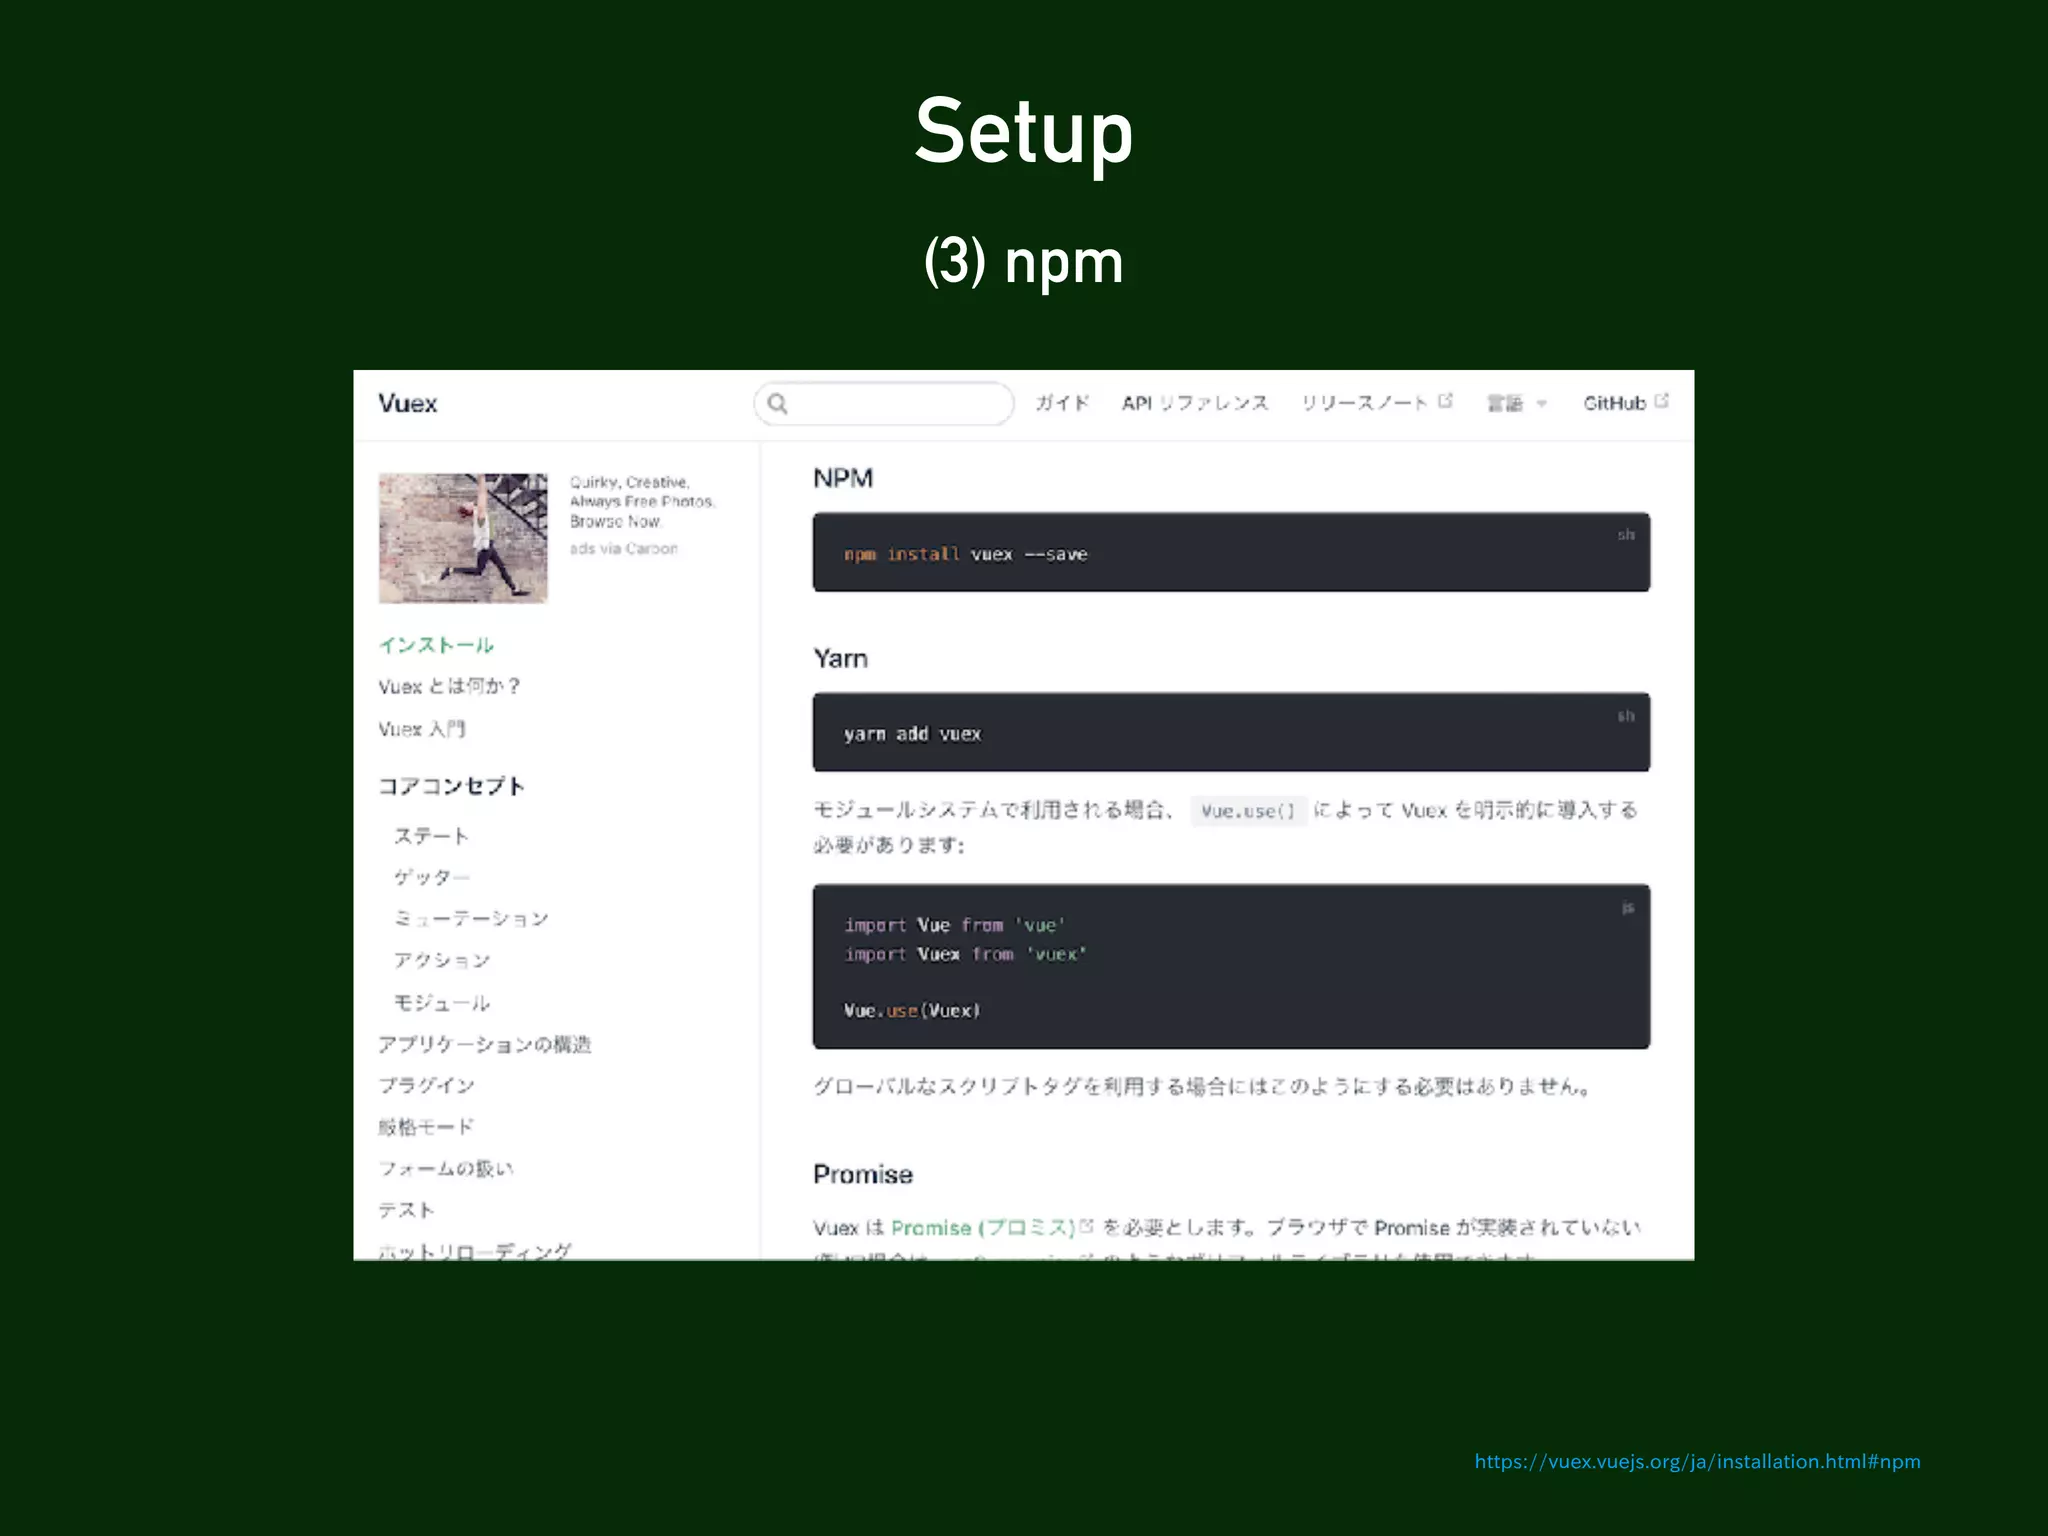The width and height of the screenshot is (2048, 1536).
Task: Open the 'Promise (プロミス)' link
Action: (983, 1227)
